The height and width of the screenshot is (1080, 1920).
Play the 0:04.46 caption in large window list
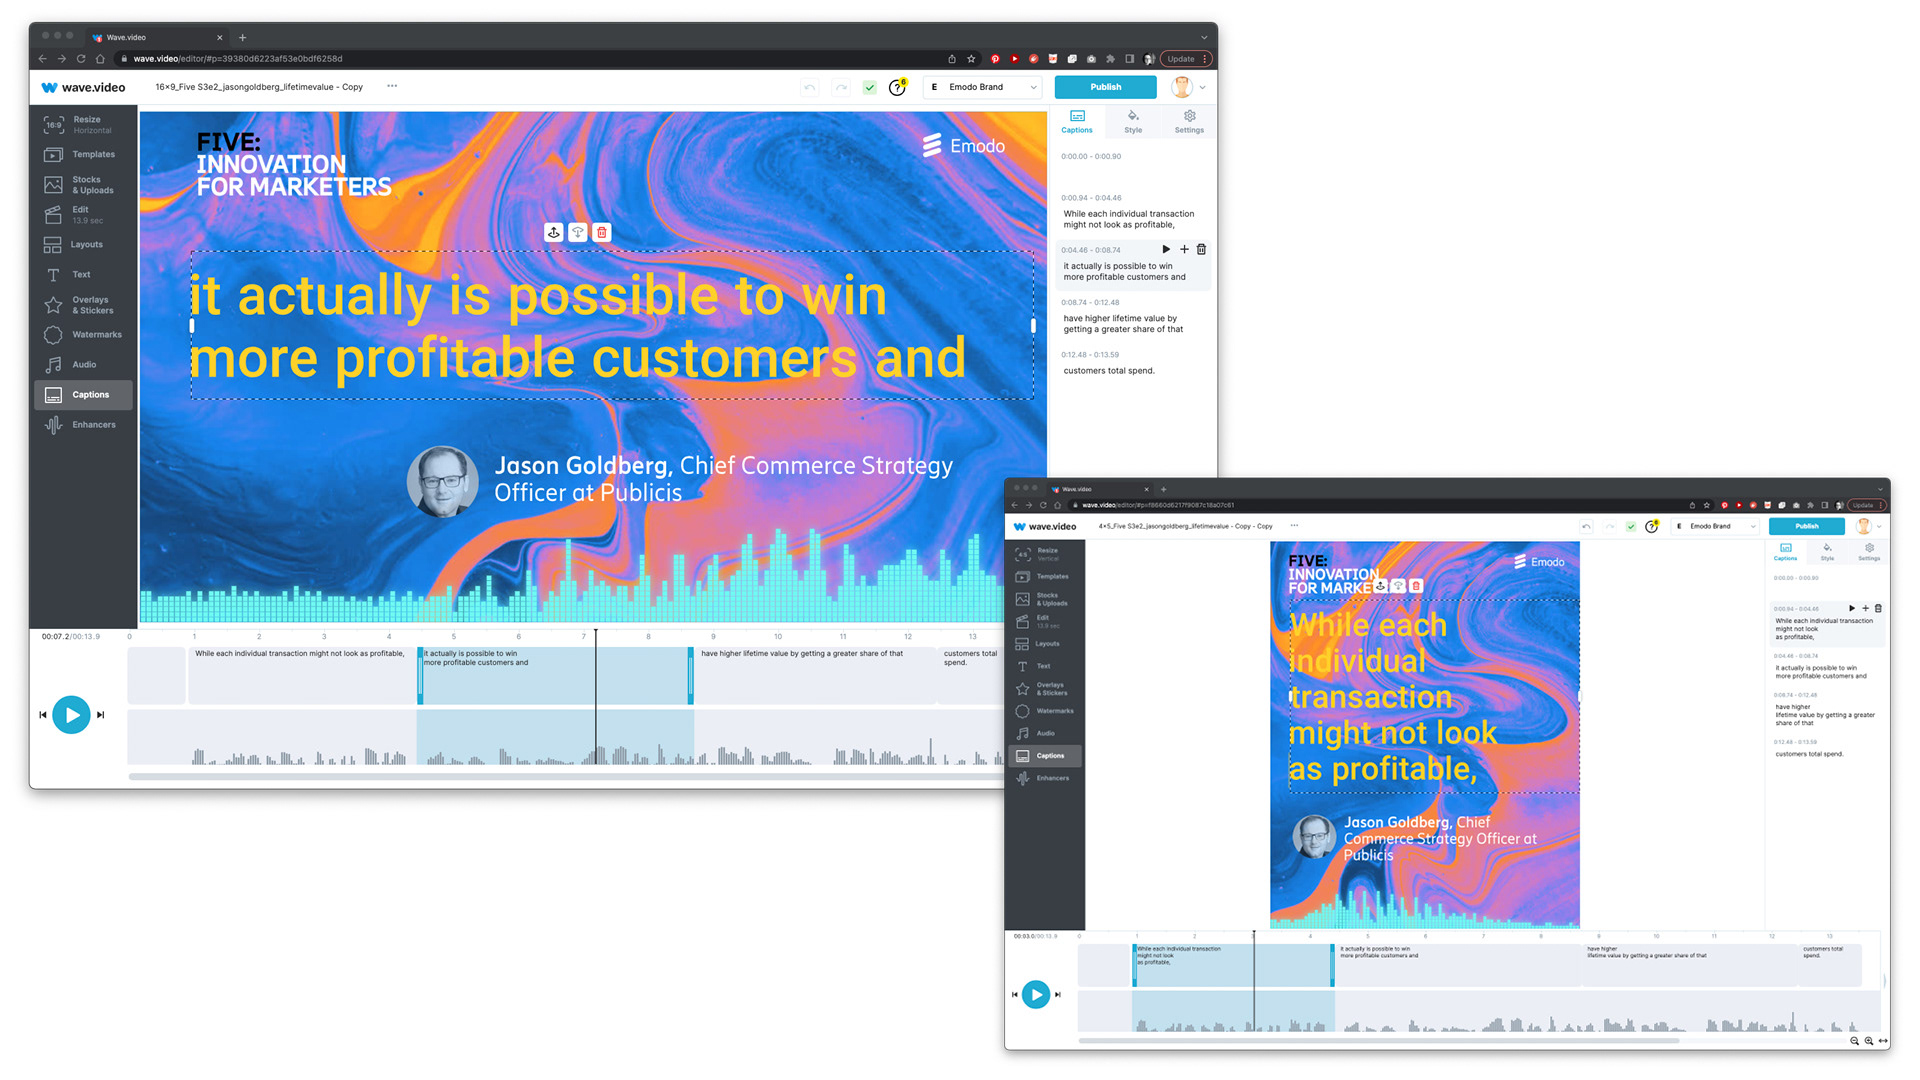(1166, 249)
